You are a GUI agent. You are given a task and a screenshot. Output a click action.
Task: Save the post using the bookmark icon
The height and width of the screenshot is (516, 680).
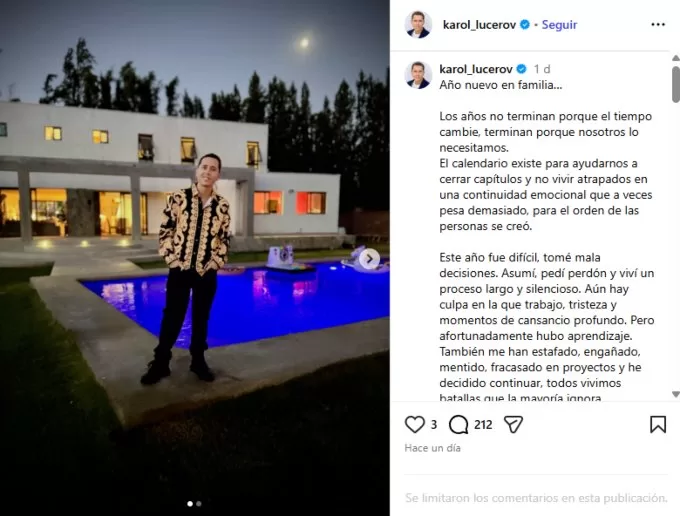click(x=658, y=425)
